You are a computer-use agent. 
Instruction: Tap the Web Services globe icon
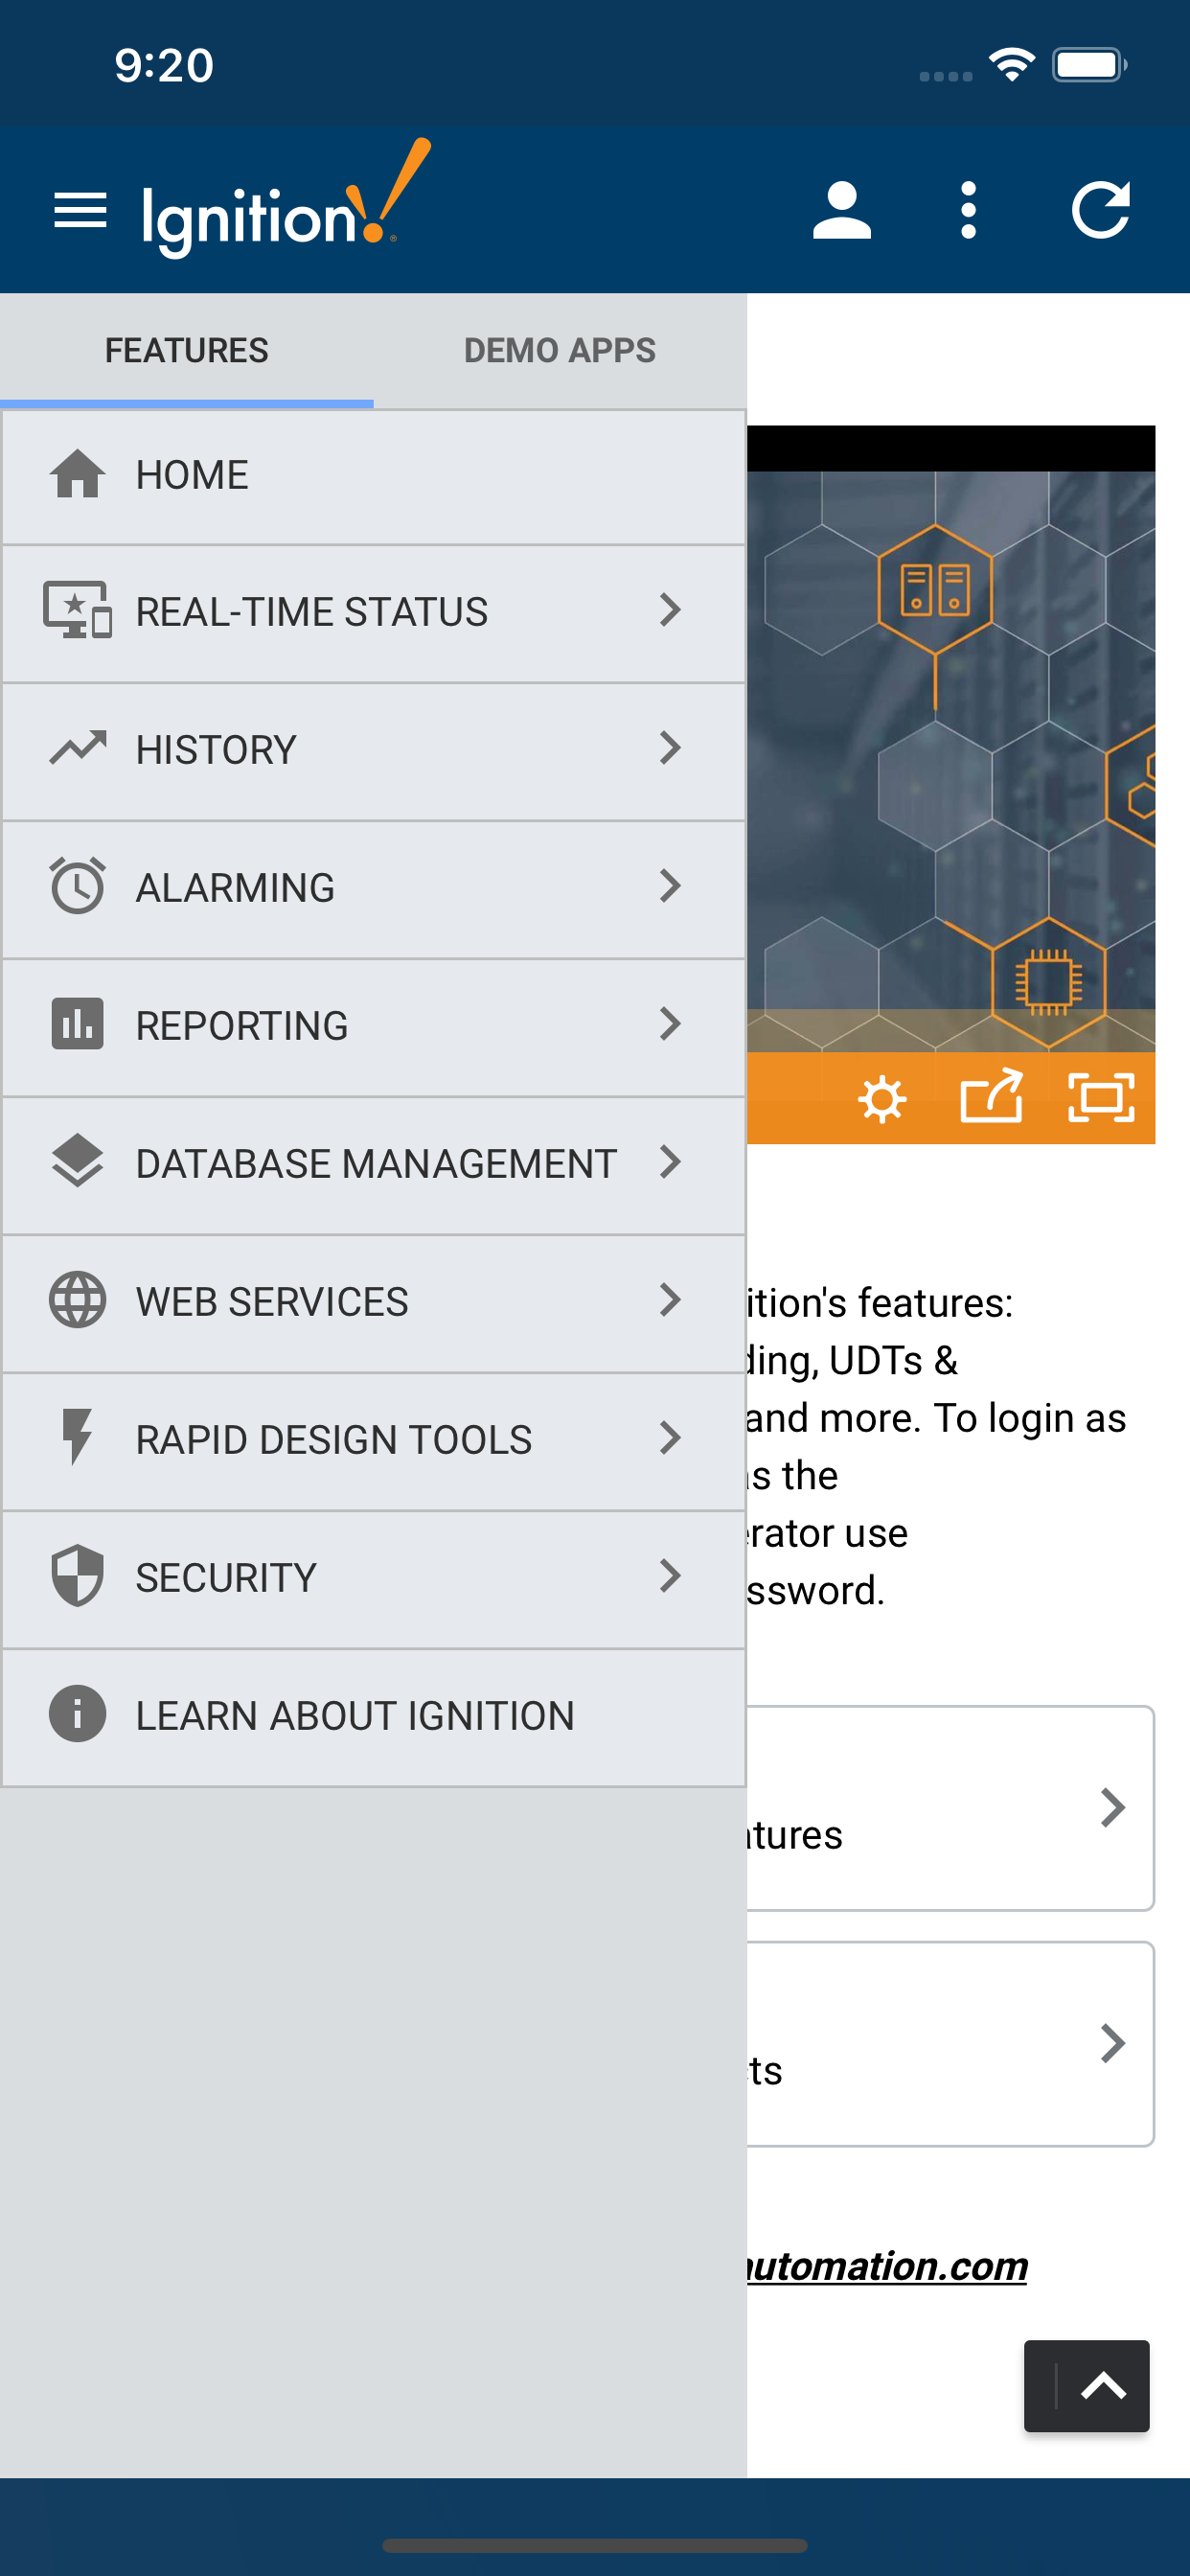(77, 1300)
